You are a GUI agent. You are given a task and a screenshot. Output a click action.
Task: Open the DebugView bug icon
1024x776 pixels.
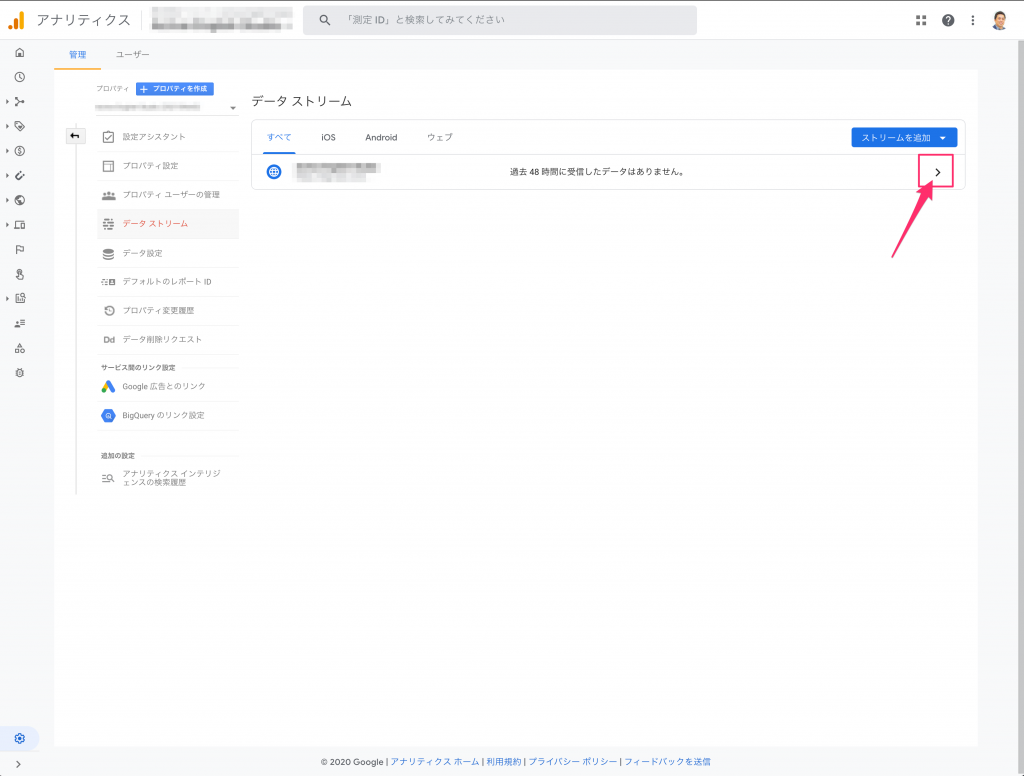(x=20, y=373)
